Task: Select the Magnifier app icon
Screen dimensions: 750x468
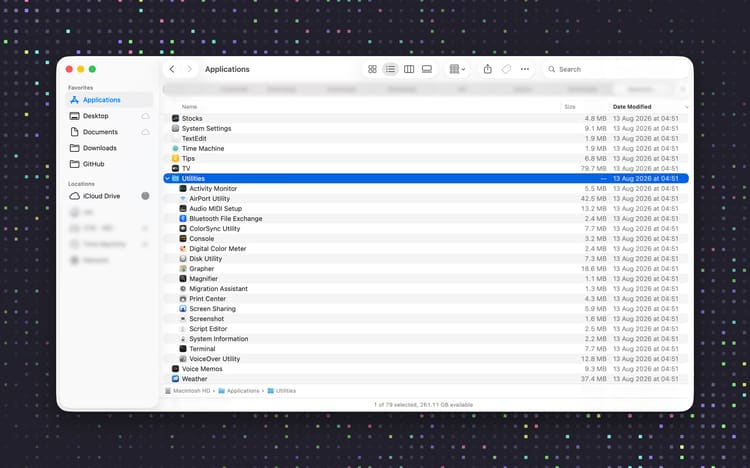Action: coord(183,279)
